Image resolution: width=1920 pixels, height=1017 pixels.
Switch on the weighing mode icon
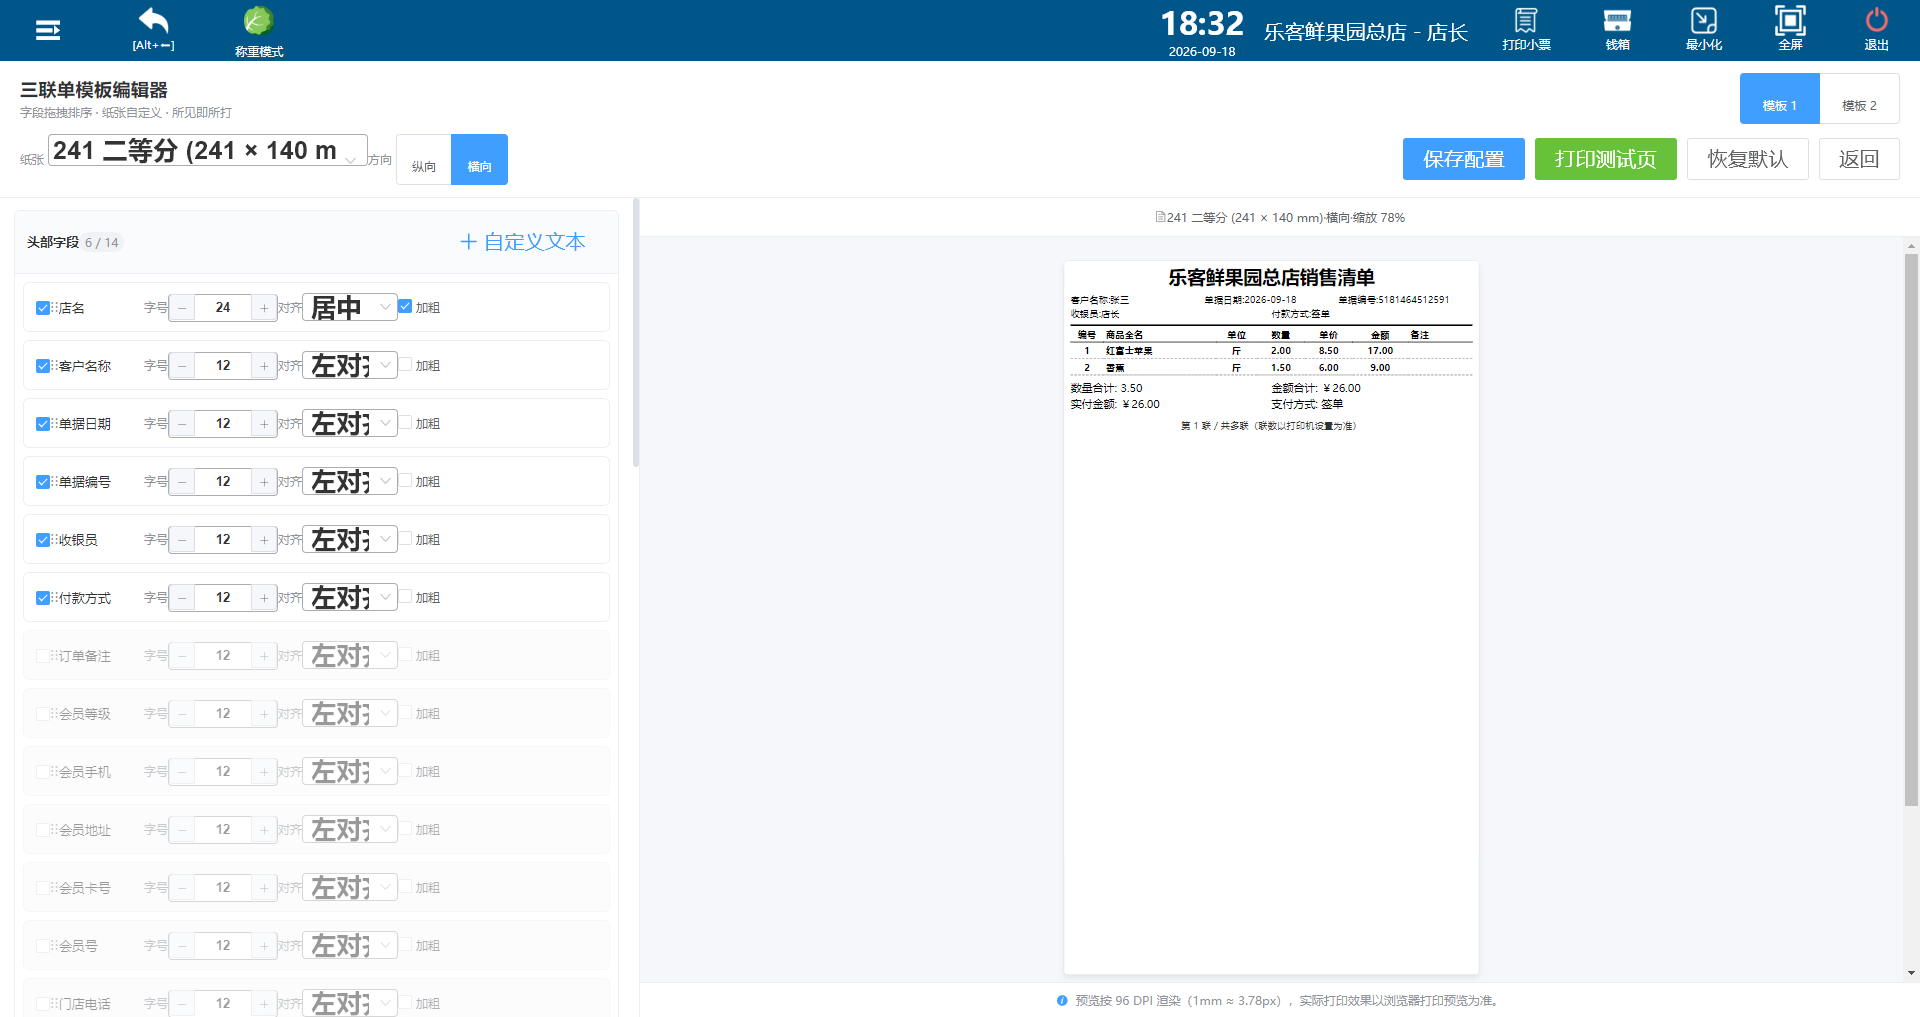[x=259, y=30]
